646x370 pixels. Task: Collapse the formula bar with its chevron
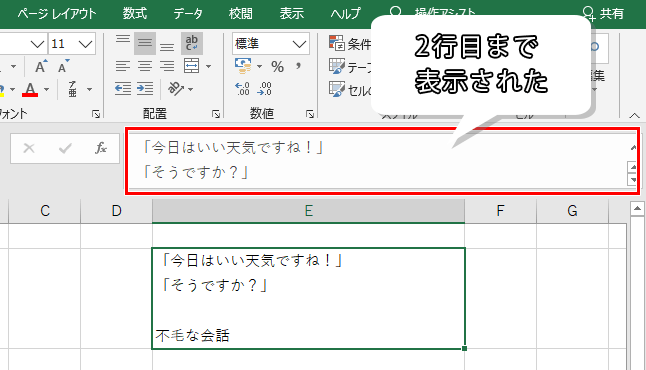pyautogui.click(x=633, y=148)
